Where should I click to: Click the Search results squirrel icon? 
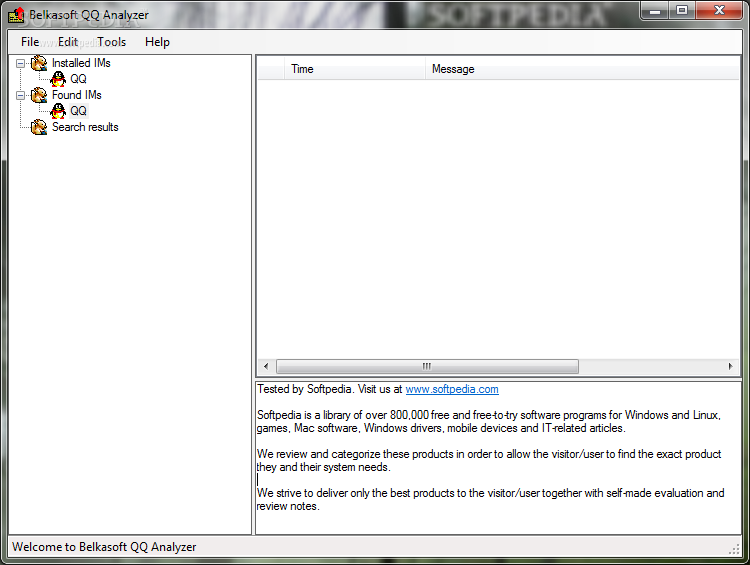(39, 127)
